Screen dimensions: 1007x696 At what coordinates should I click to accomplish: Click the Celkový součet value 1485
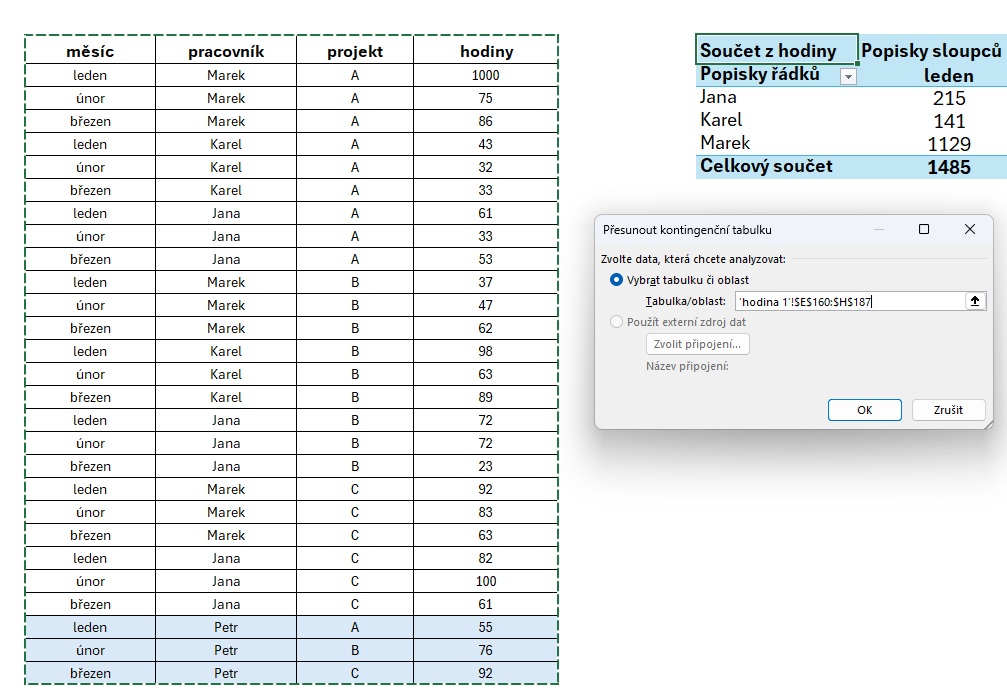(x=948, y=167)
